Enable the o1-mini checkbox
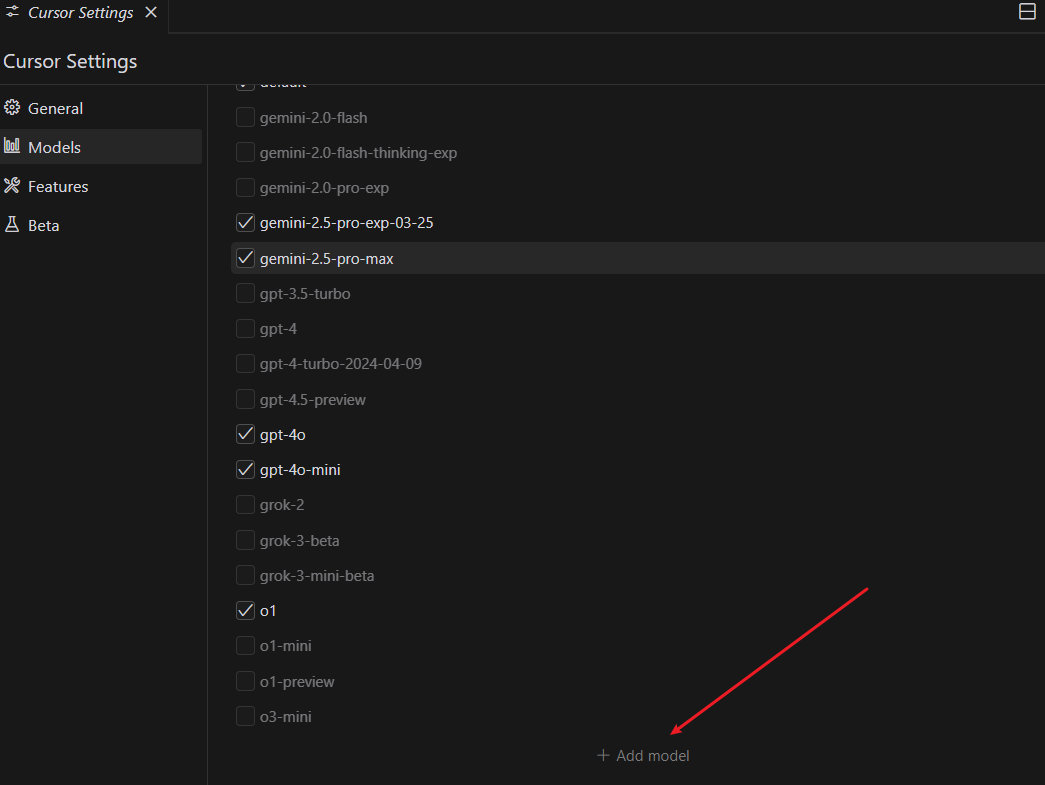Image resolution: width=1045 pixels, height=785 pixels. [245, 646]
